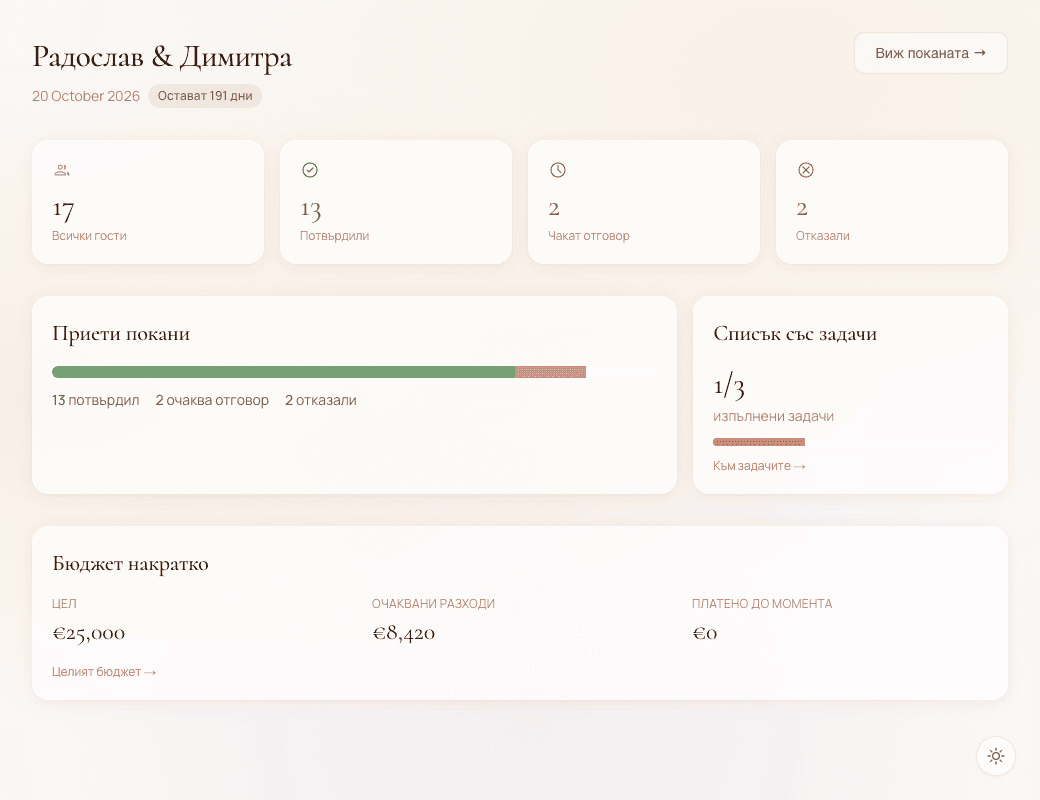The height and width of the screenshot is (800, 1040).
Task: Click the Бюджет накратко heading
Action: [130, 563]
